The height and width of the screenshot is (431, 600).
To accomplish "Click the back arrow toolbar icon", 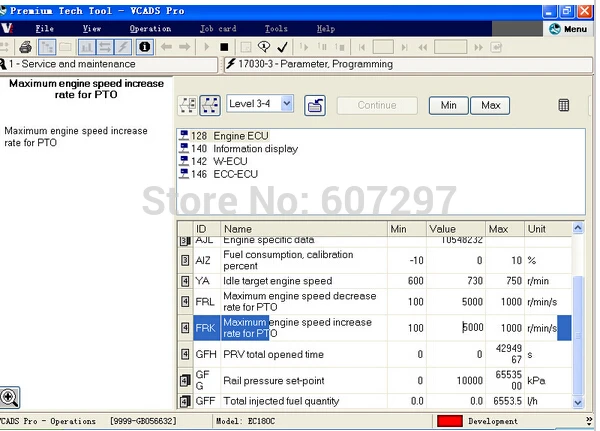I will (166, 47).
